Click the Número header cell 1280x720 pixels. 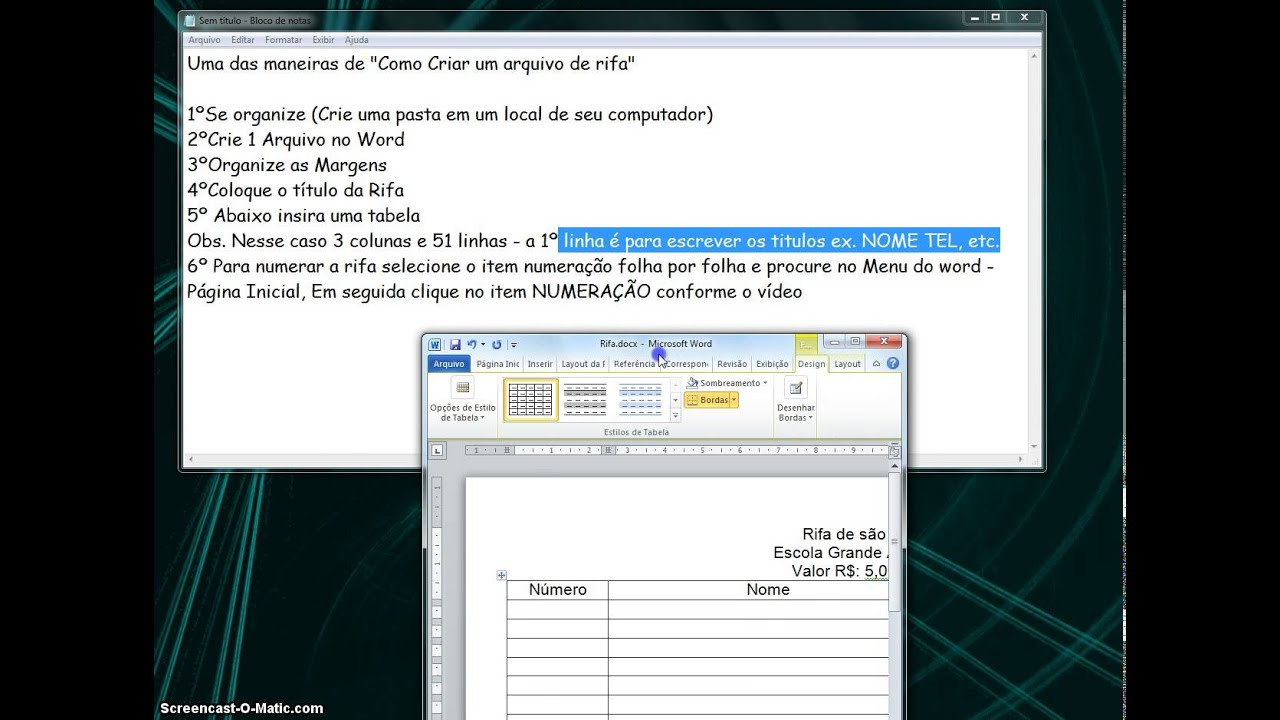(x=558, y=590)
